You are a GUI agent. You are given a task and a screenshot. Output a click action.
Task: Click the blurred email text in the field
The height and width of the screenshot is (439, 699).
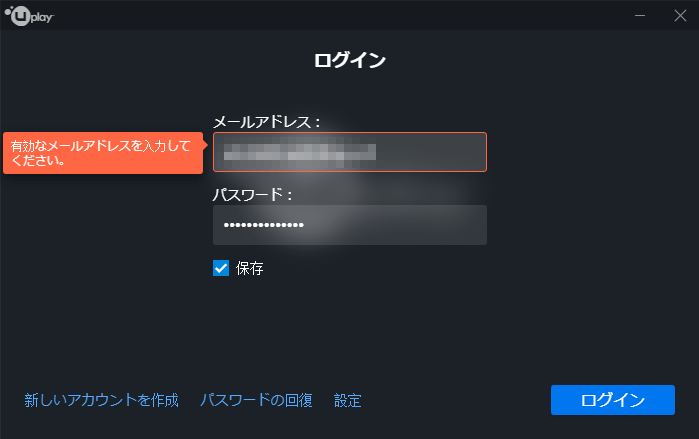tap(300, 152)
